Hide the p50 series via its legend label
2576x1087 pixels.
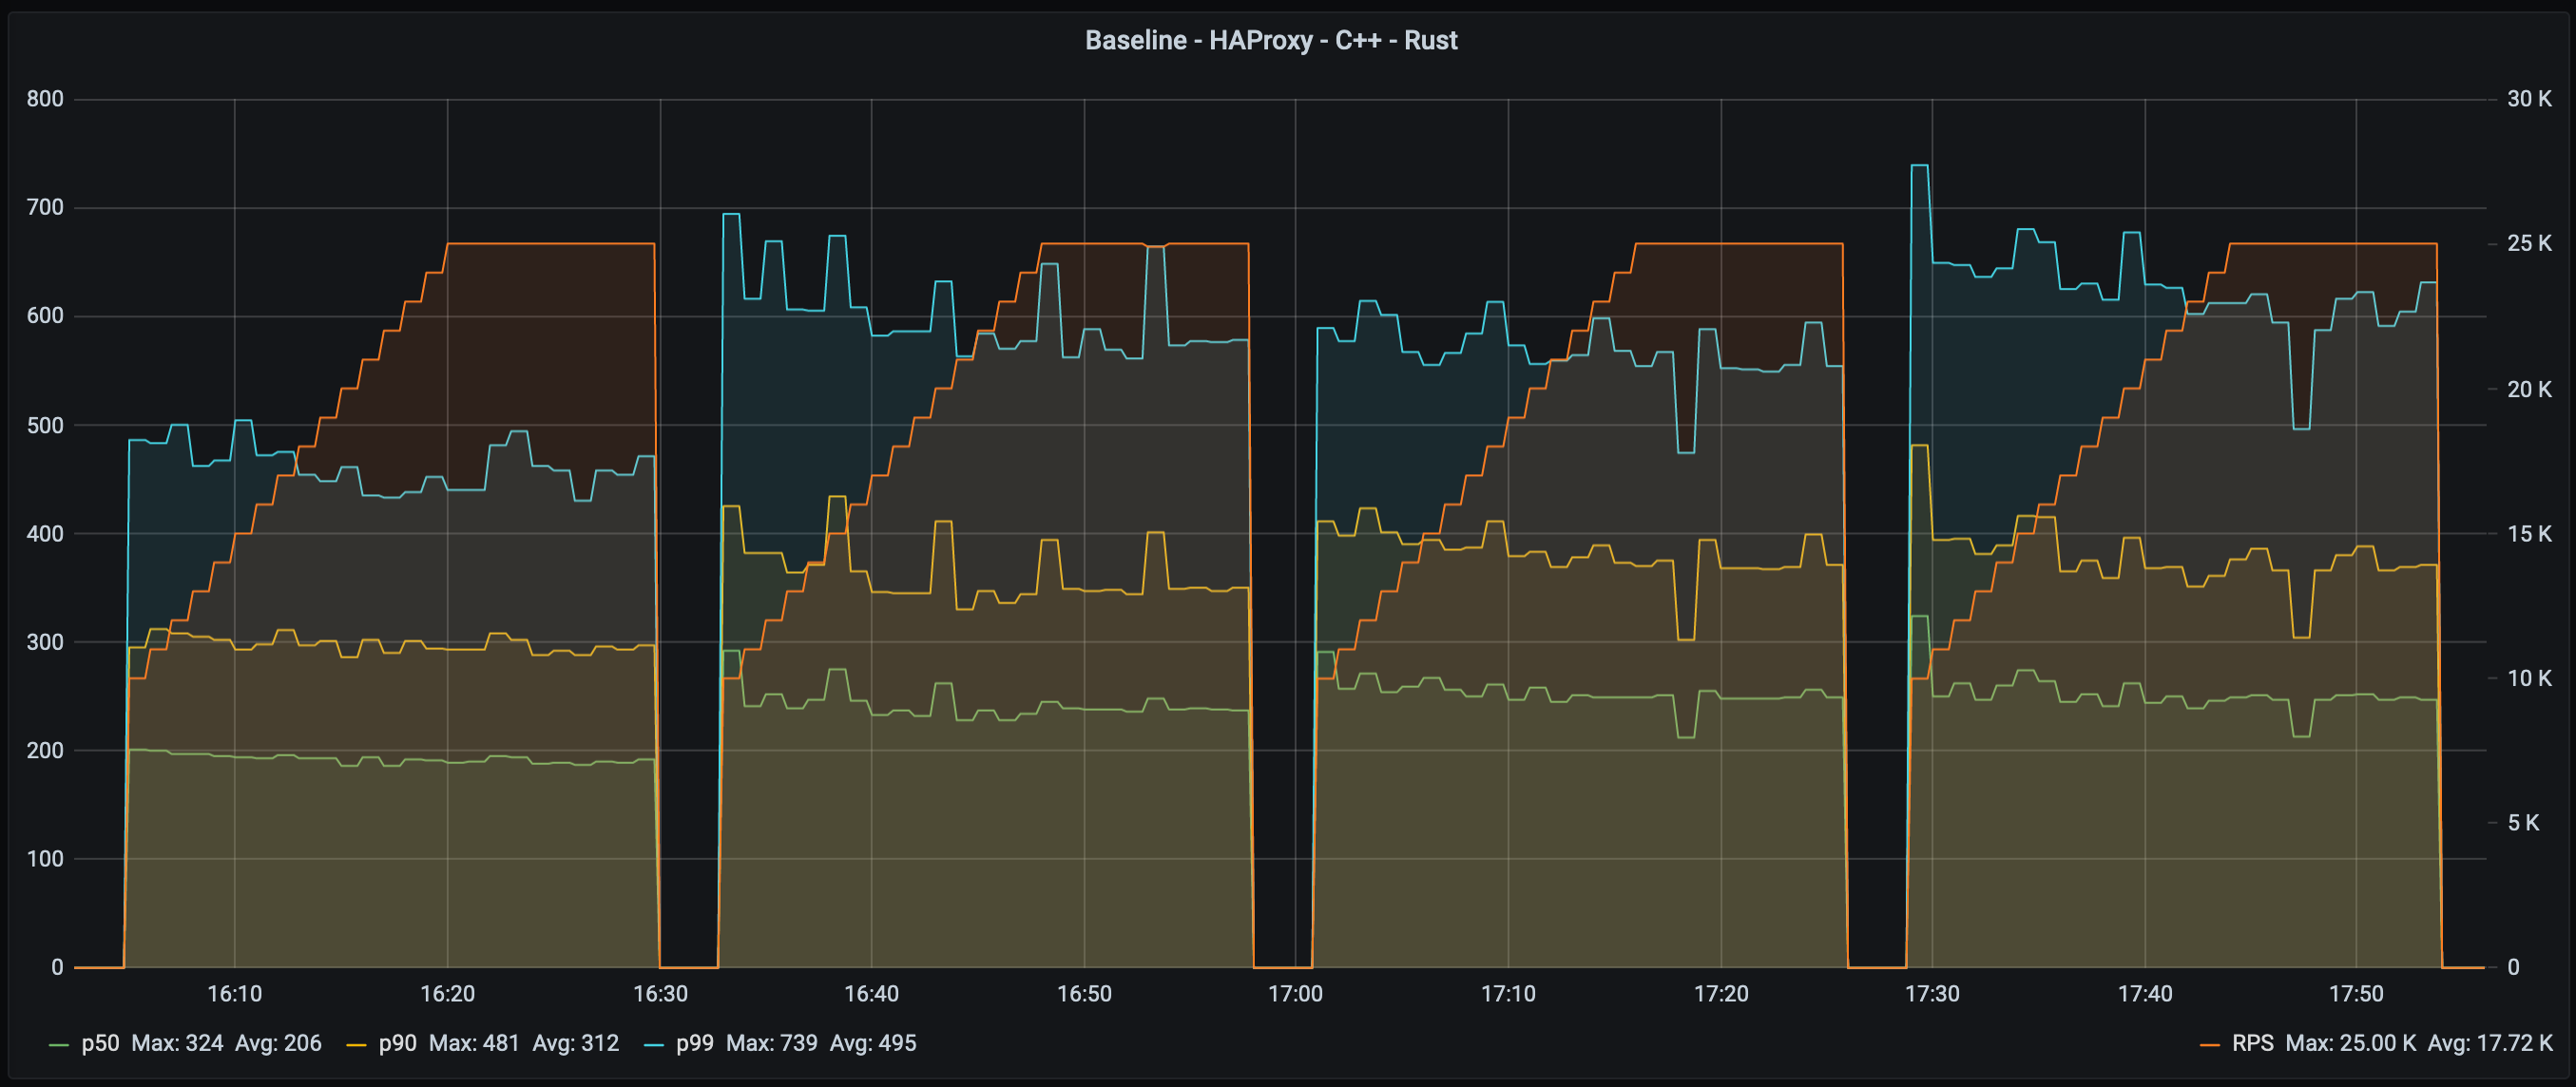click(x=103, y=1043)
